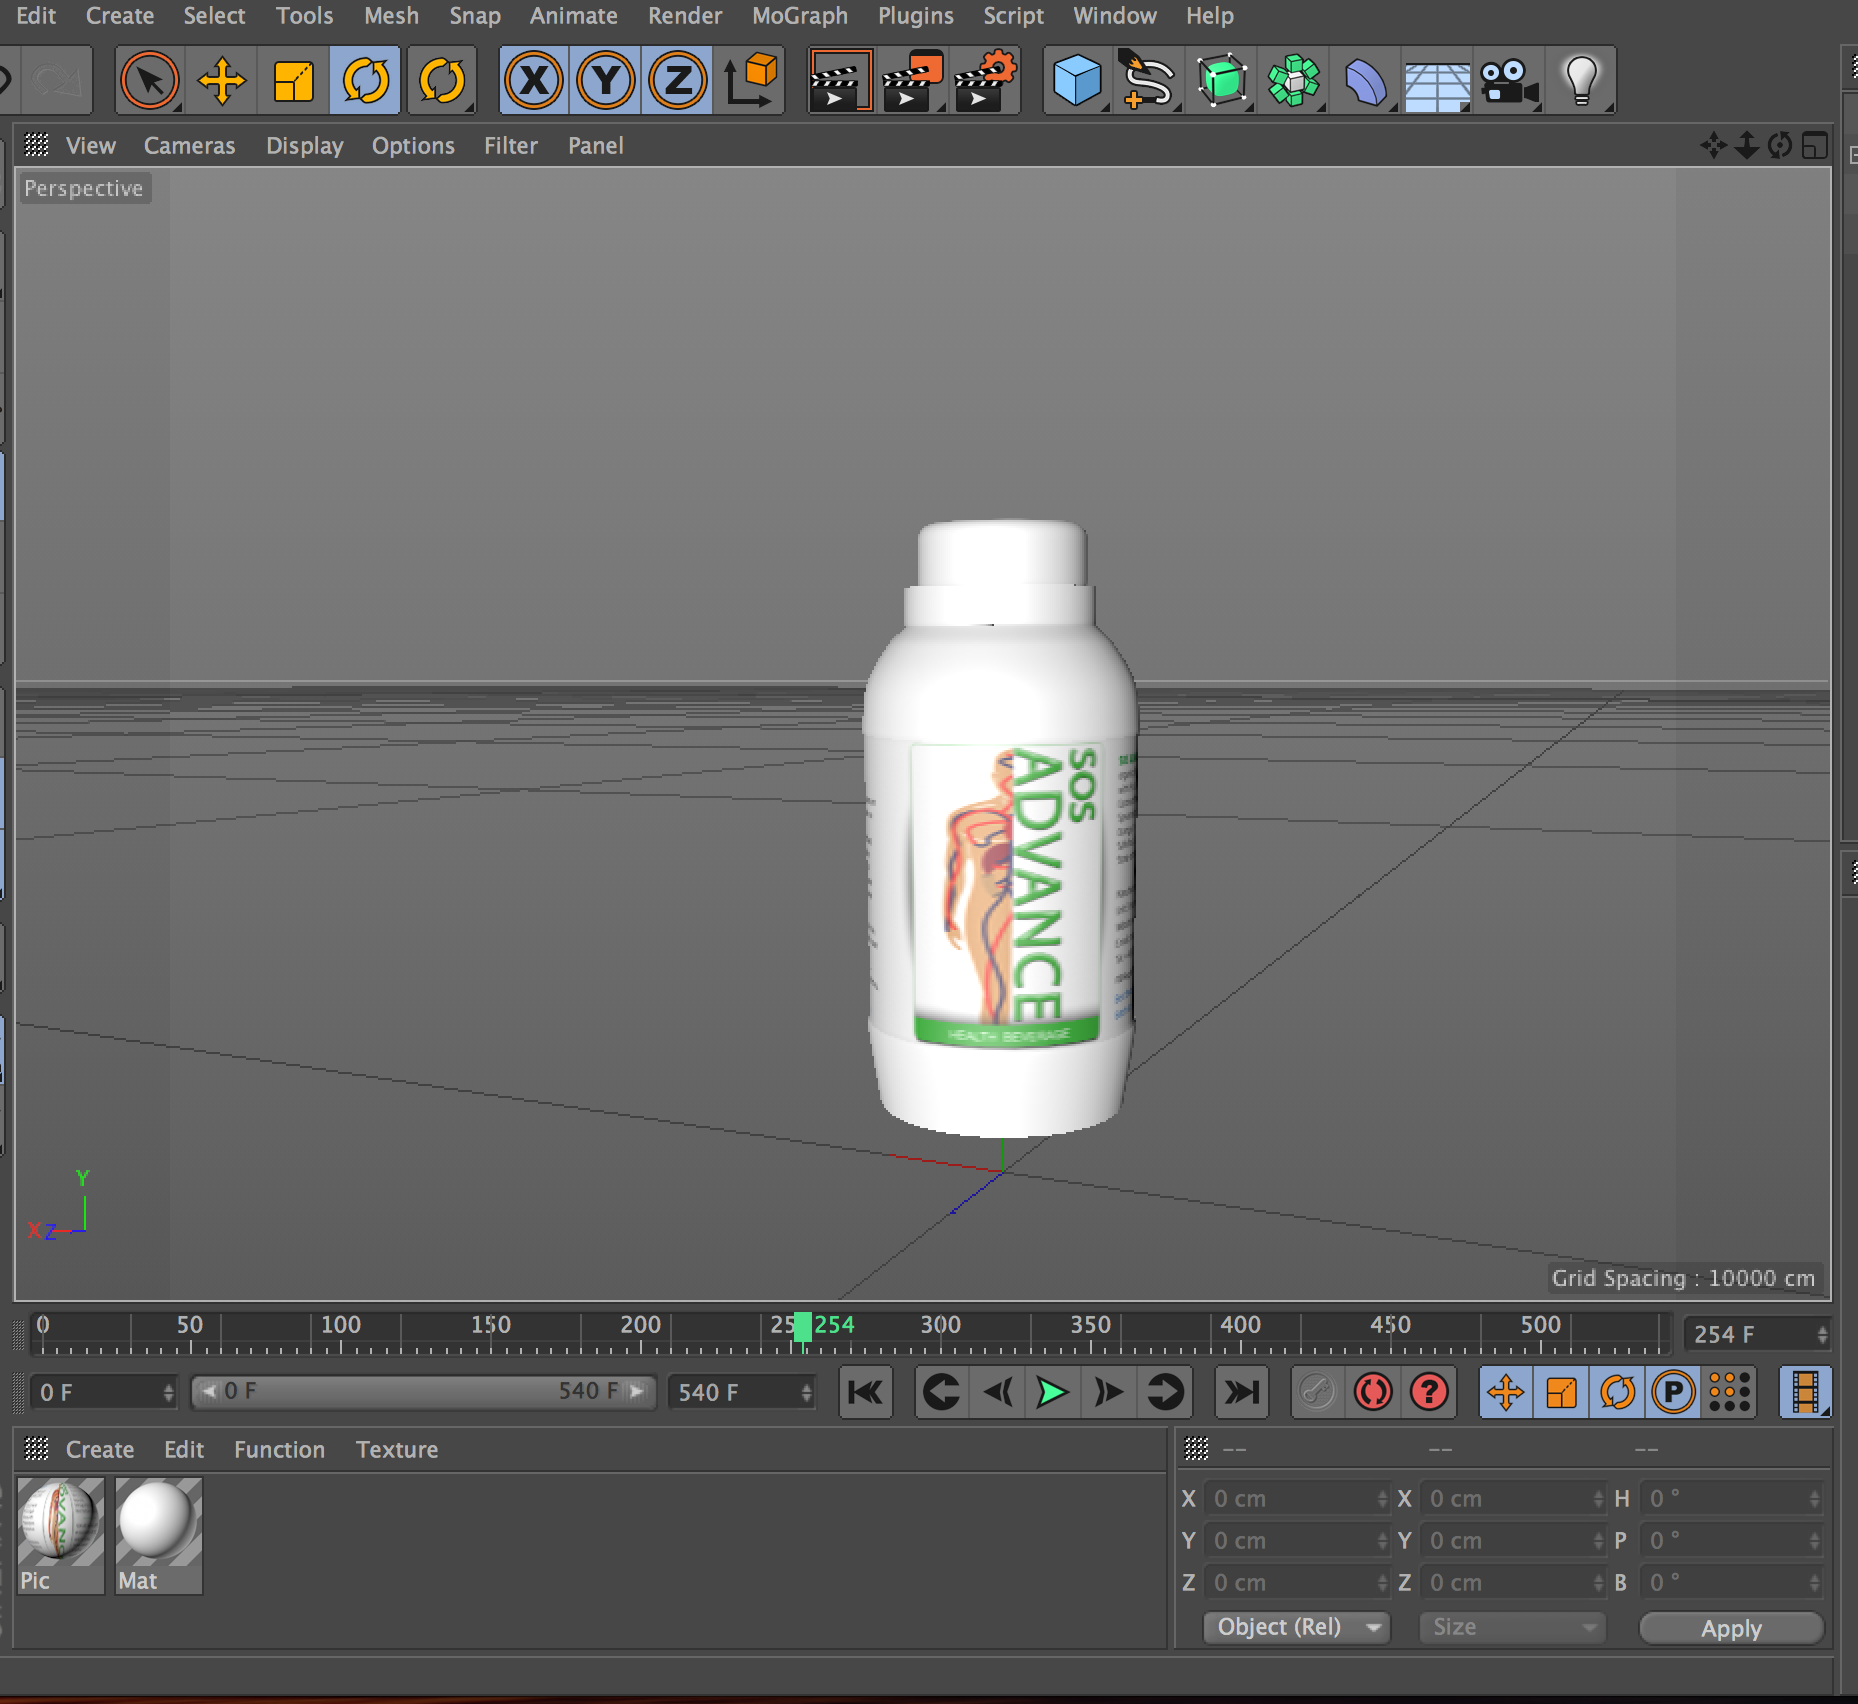Render to Picture Viewer icon

point(912,80)
